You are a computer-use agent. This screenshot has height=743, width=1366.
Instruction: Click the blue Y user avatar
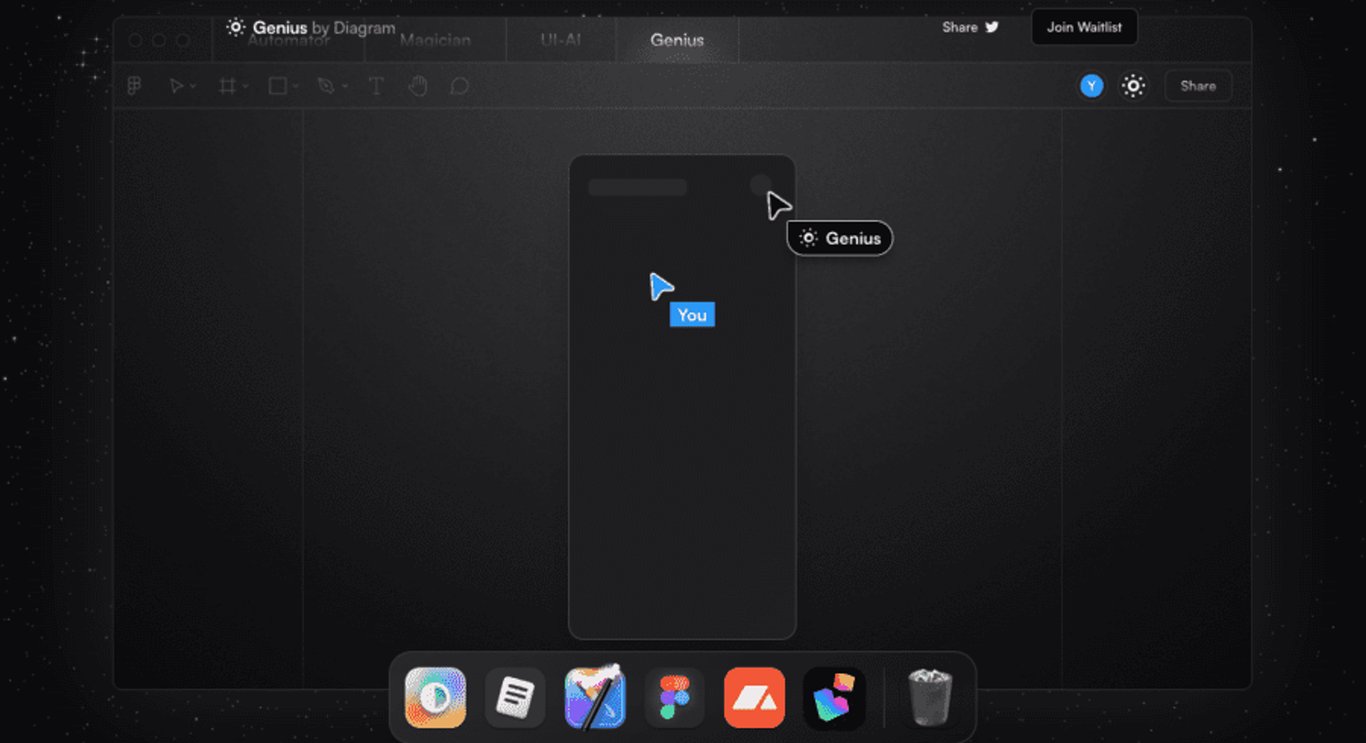tap(1092, 86)
